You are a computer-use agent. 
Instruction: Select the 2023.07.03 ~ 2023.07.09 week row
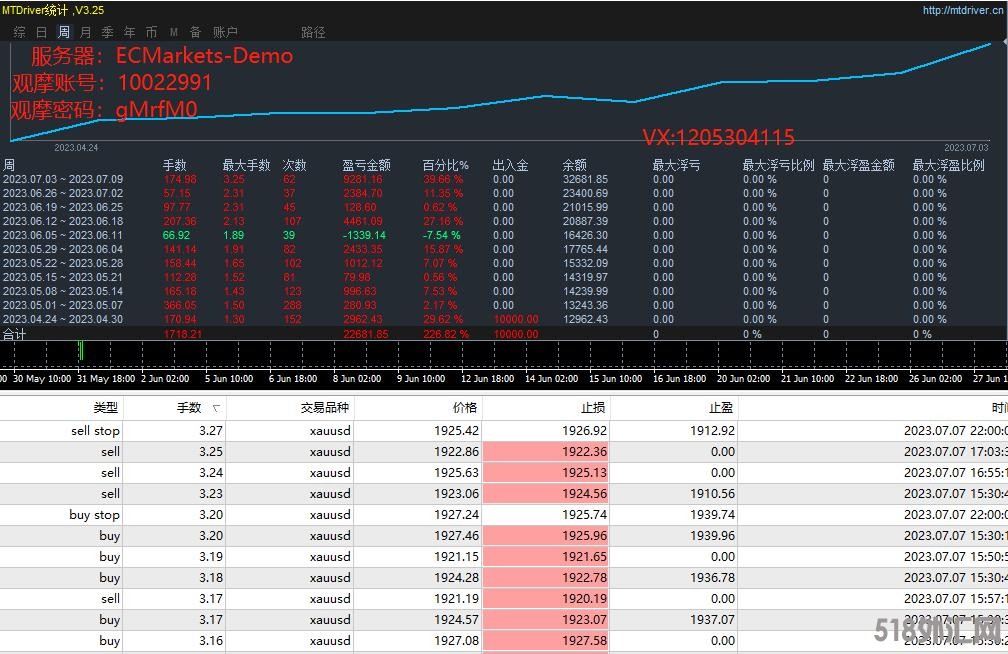coord(63,180)
